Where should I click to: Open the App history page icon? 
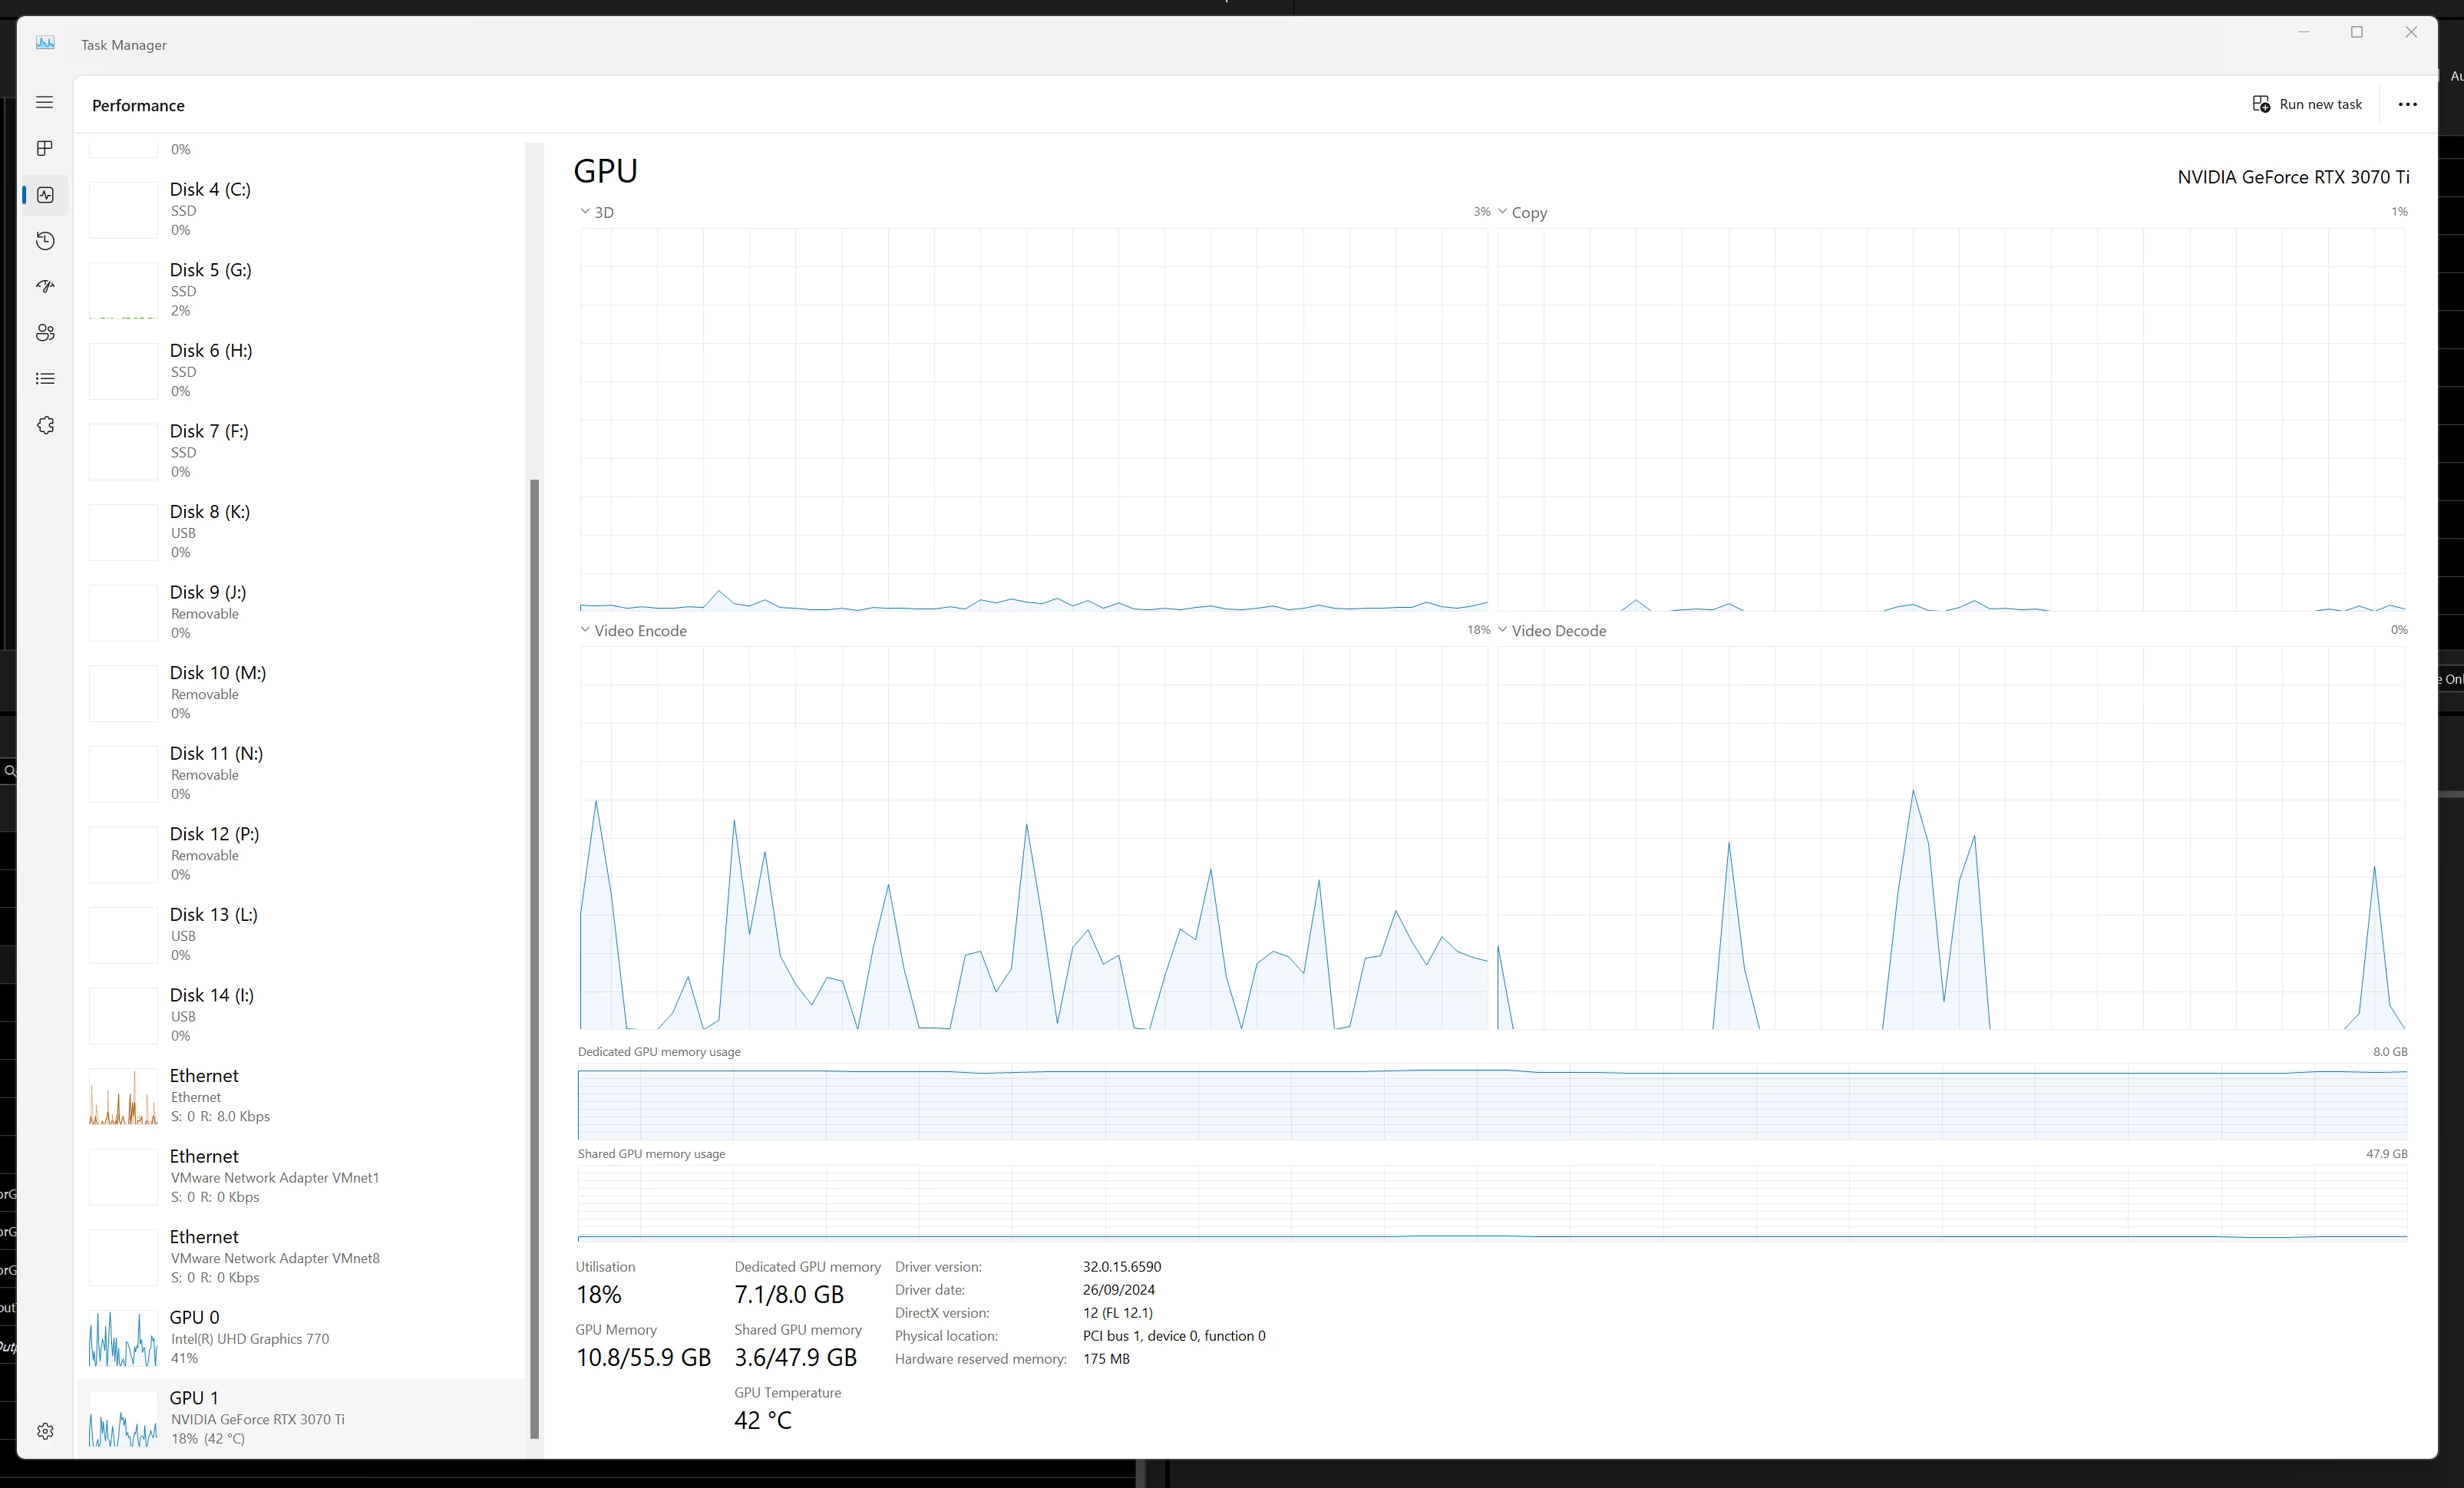point(44,241)
